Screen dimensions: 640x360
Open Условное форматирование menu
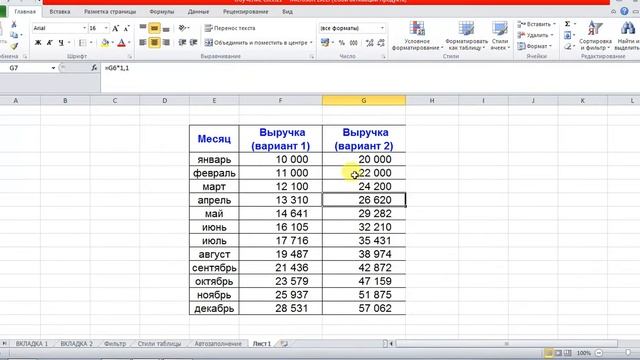tap(417, 36)
